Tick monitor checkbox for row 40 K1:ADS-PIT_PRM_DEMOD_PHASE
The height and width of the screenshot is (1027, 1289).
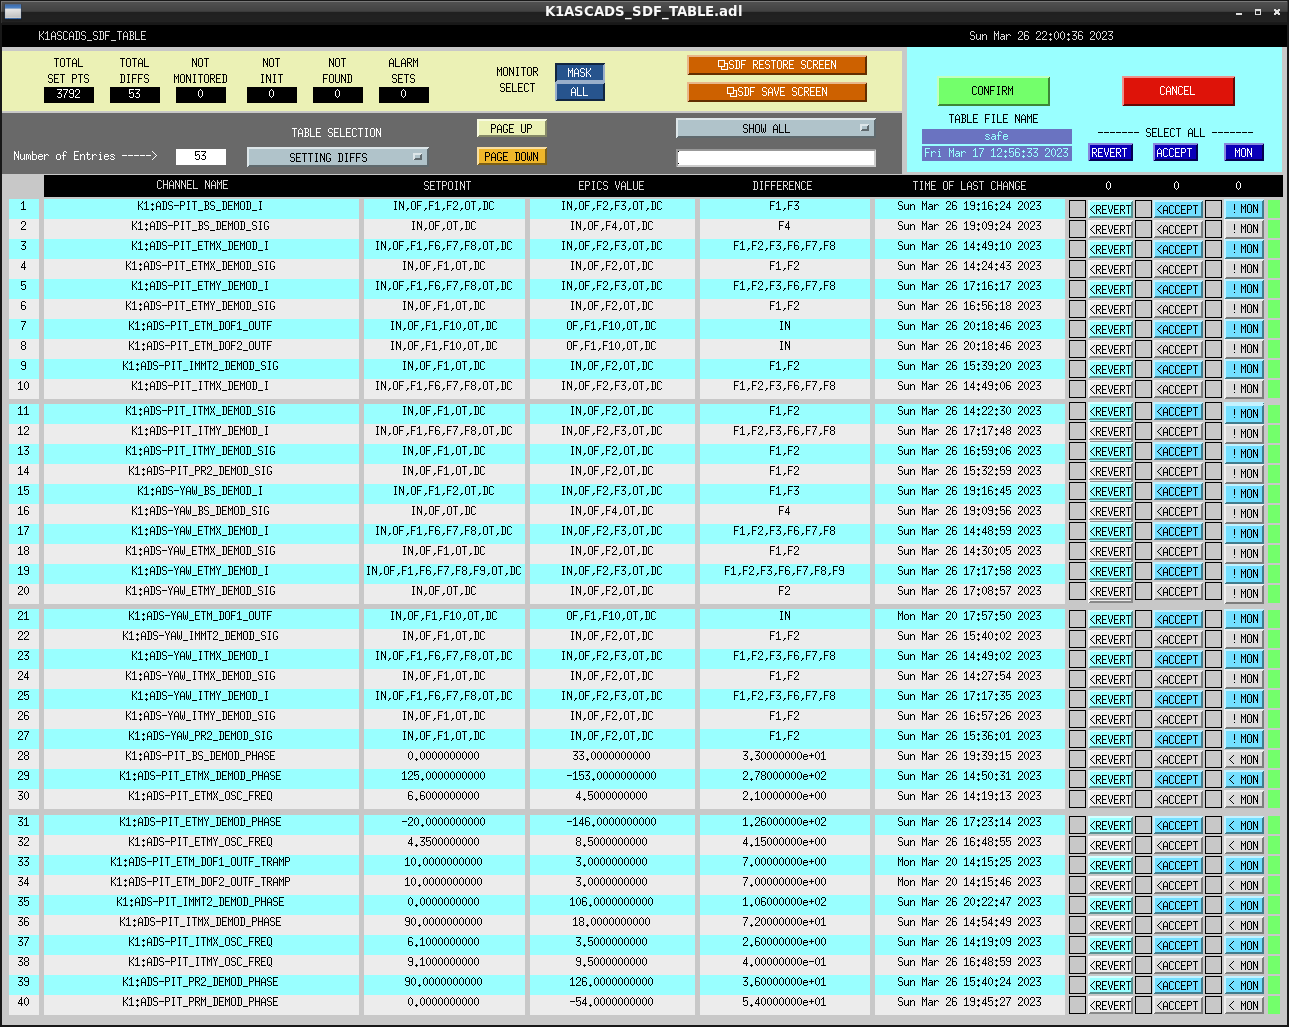tap(1213, 1005)
